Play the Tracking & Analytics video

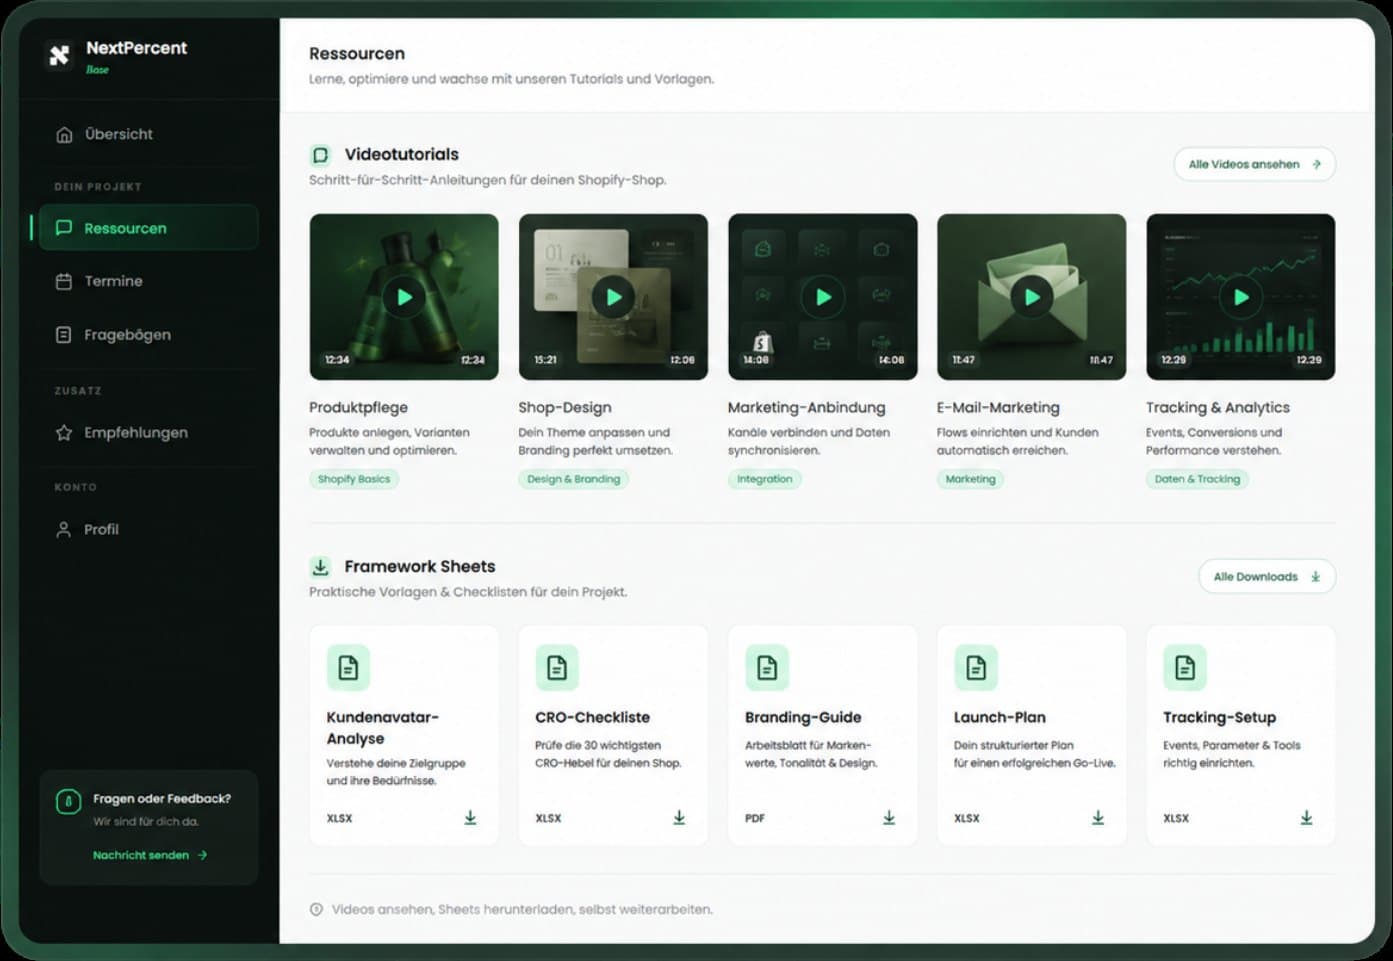click(1240, 297)
